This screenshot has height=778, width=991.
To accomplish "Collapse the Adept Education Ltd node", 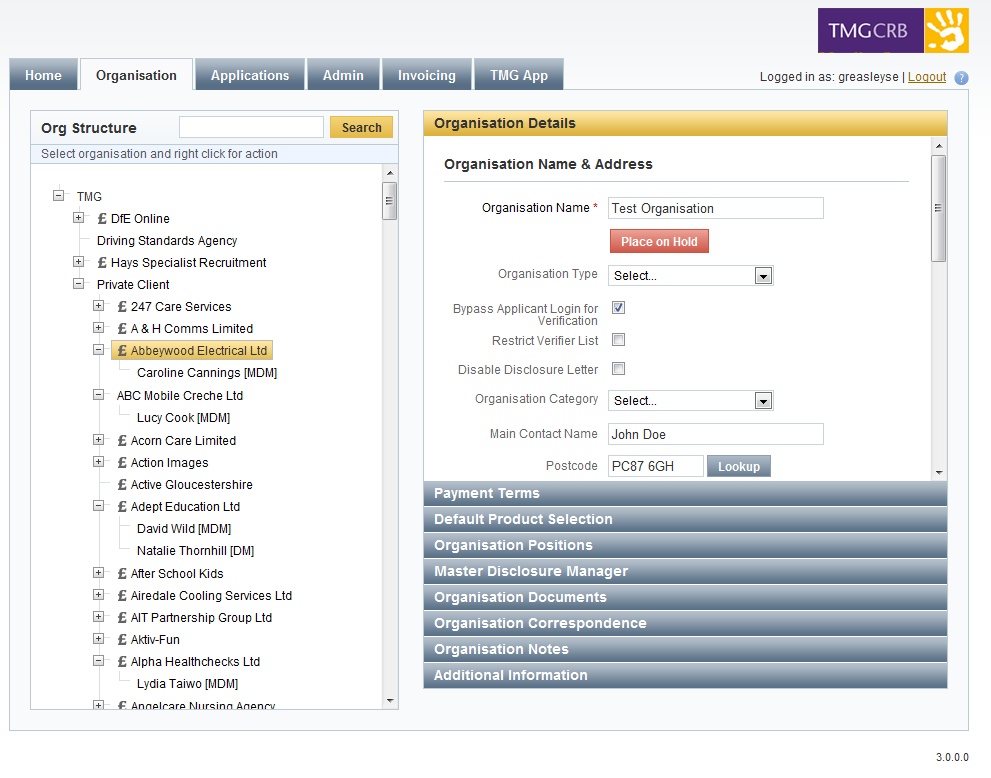I will pyautogui.click(x=99, y=506).
